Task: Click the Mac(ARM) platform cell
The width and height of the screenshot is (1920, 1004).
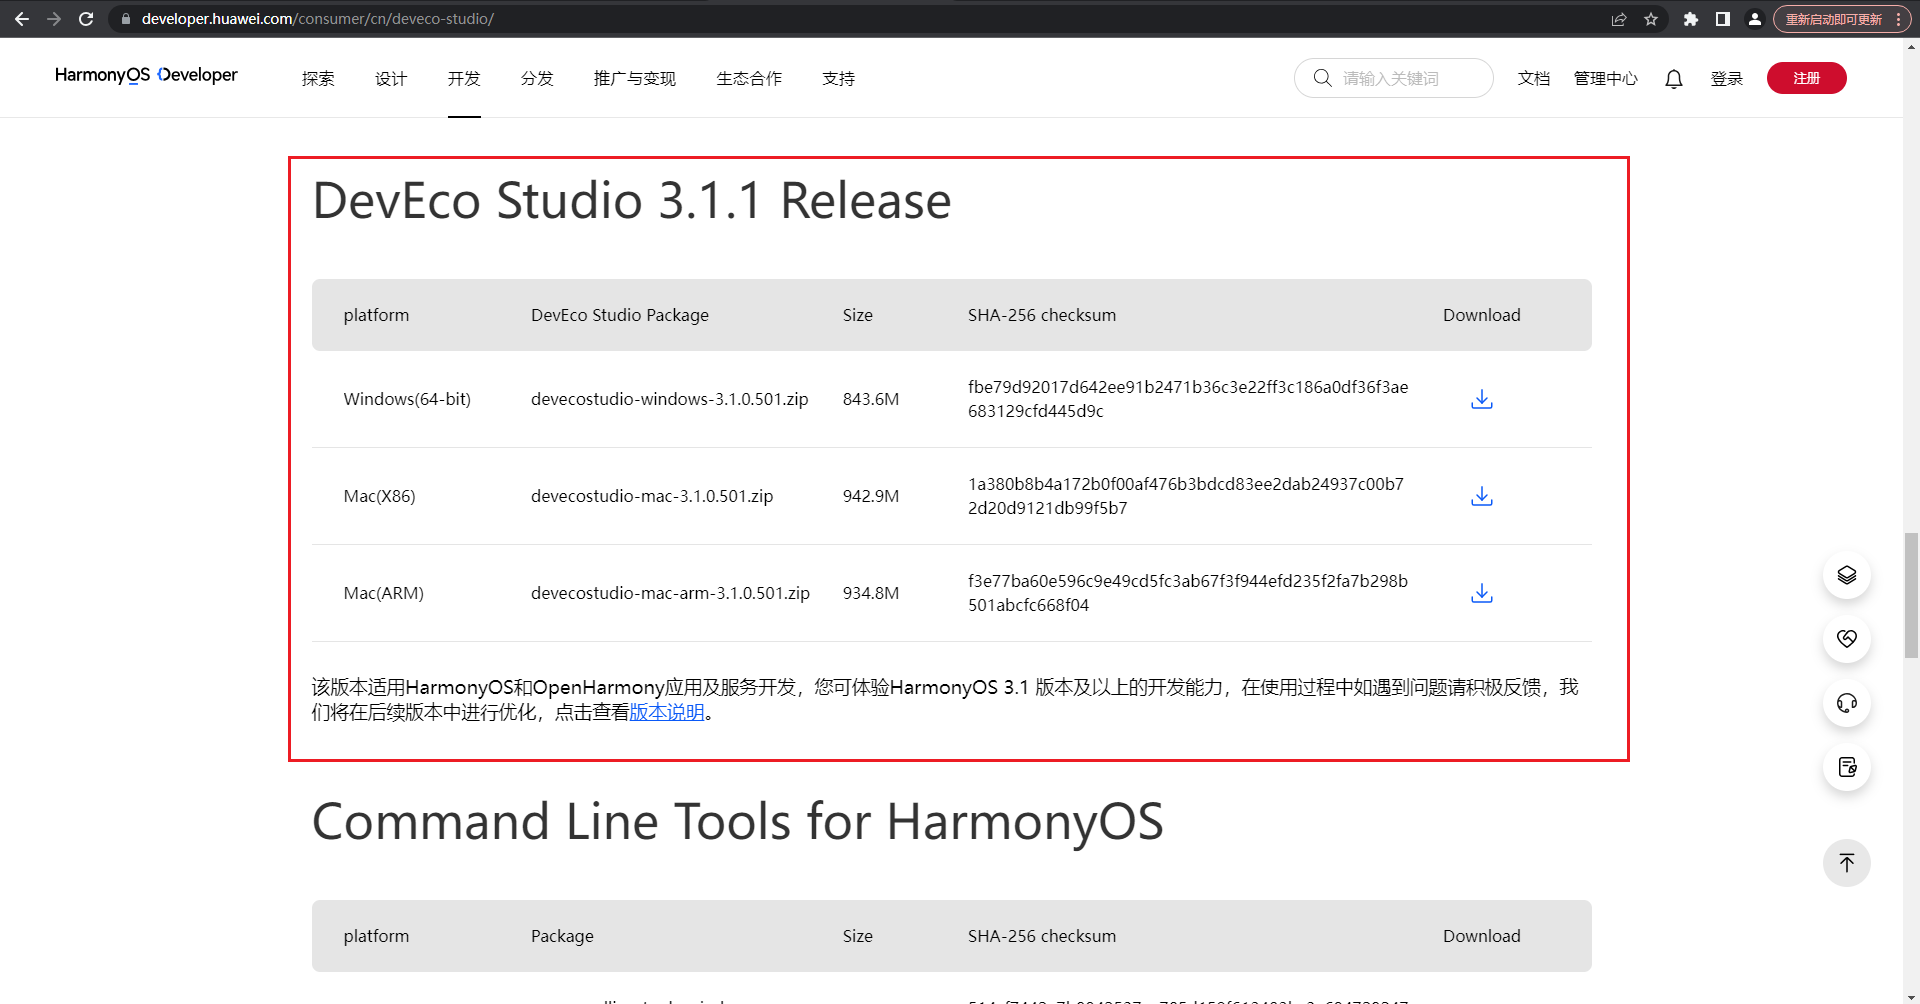Action: [384, 593]
